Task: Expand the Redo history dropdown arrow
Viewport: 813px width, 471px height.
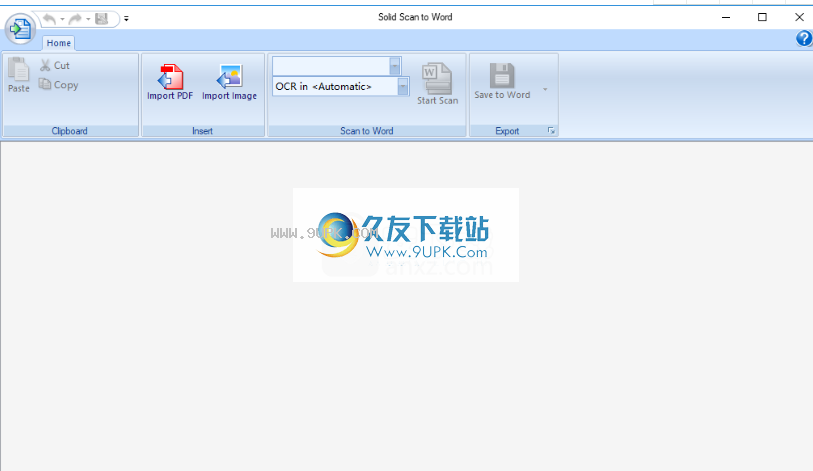Action: 88,19
